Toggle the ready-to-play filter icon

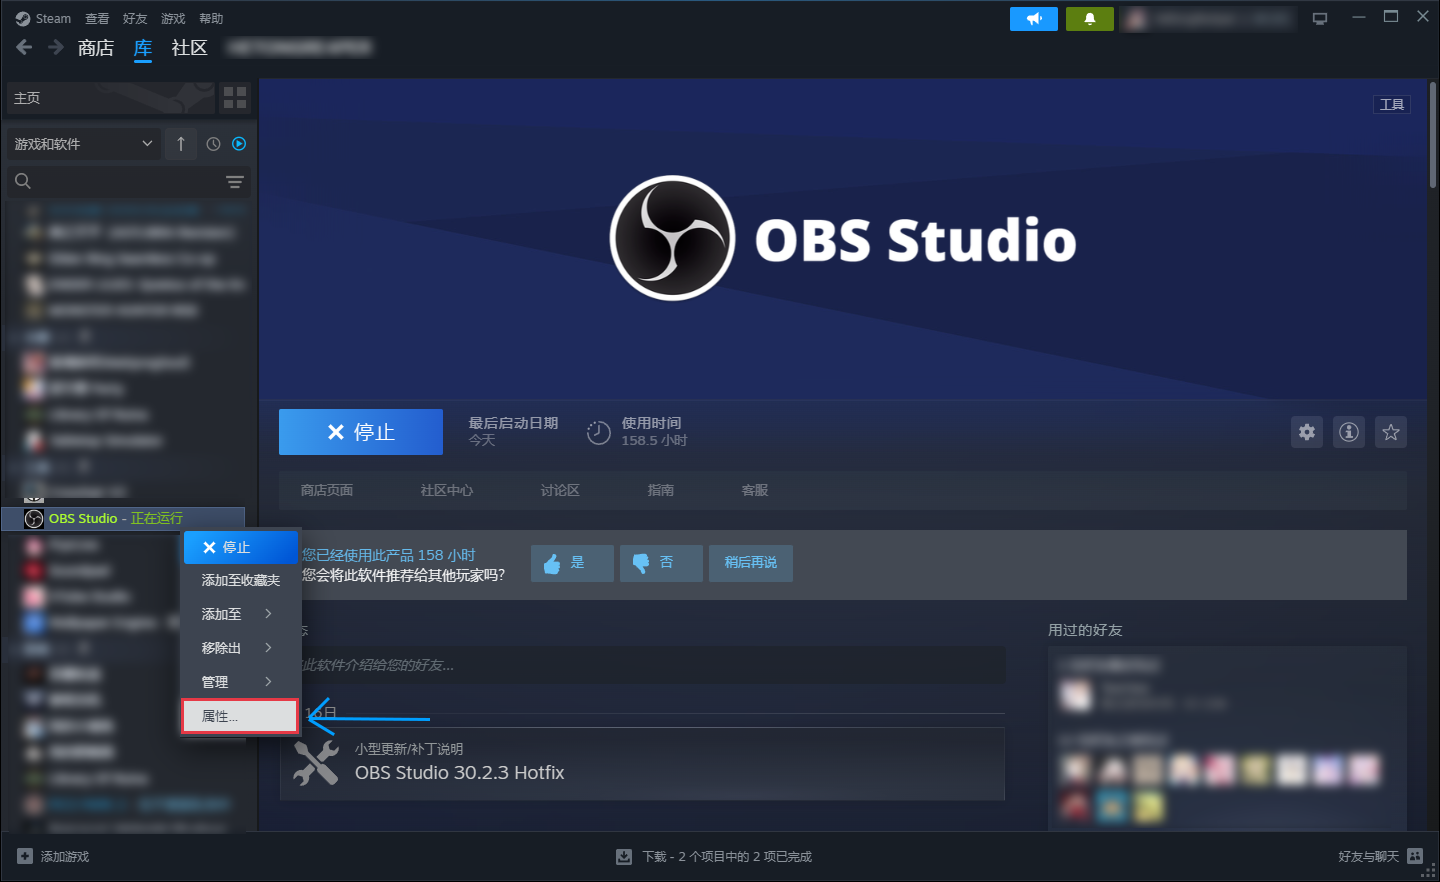click(239, 144)
